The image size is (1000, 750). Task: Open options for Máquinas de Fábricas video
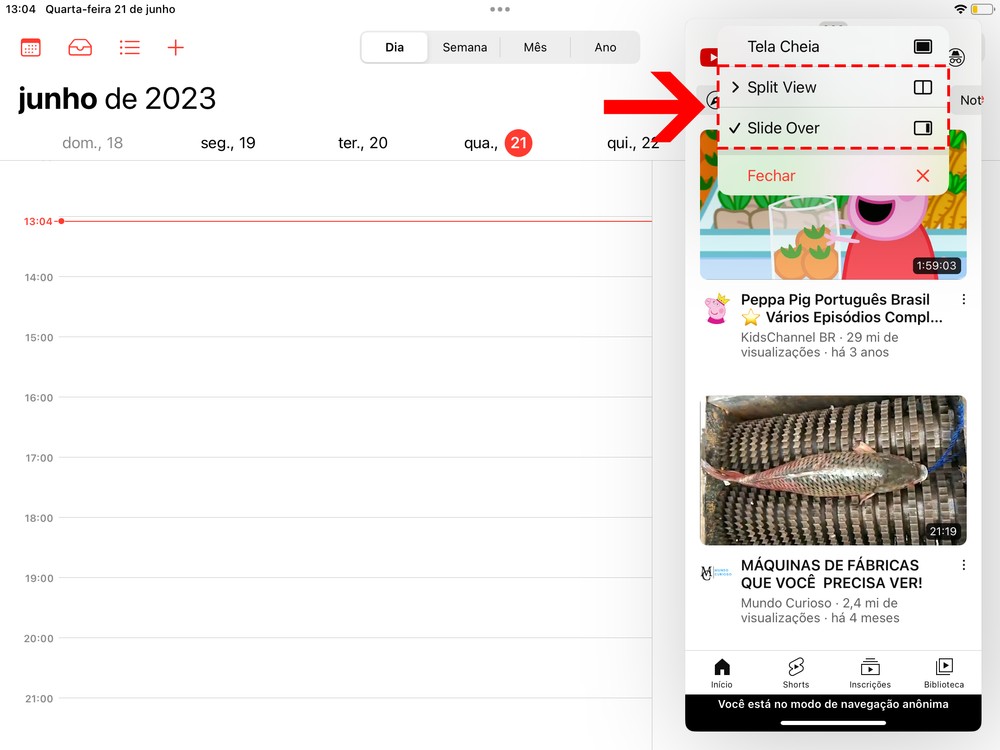tap(964, 566)
